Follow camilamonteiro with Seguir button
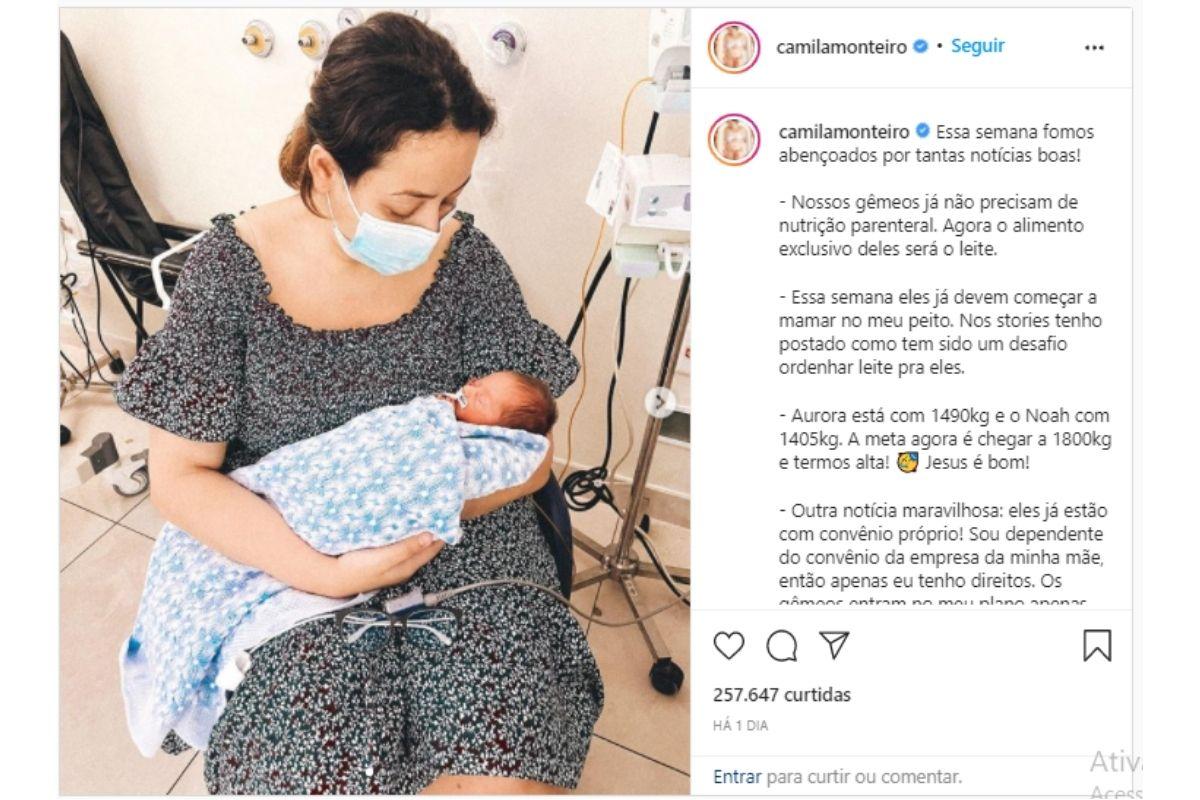Viewport: 1200px width, 800px height. (977, 46)
